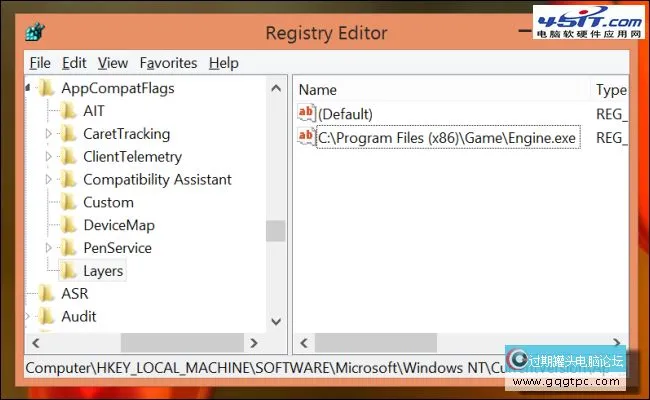The width and height of the screenshot is (650, 400).
Task: Select the ASR registry key
Action: pyautogui.click(x=74, y=294)
